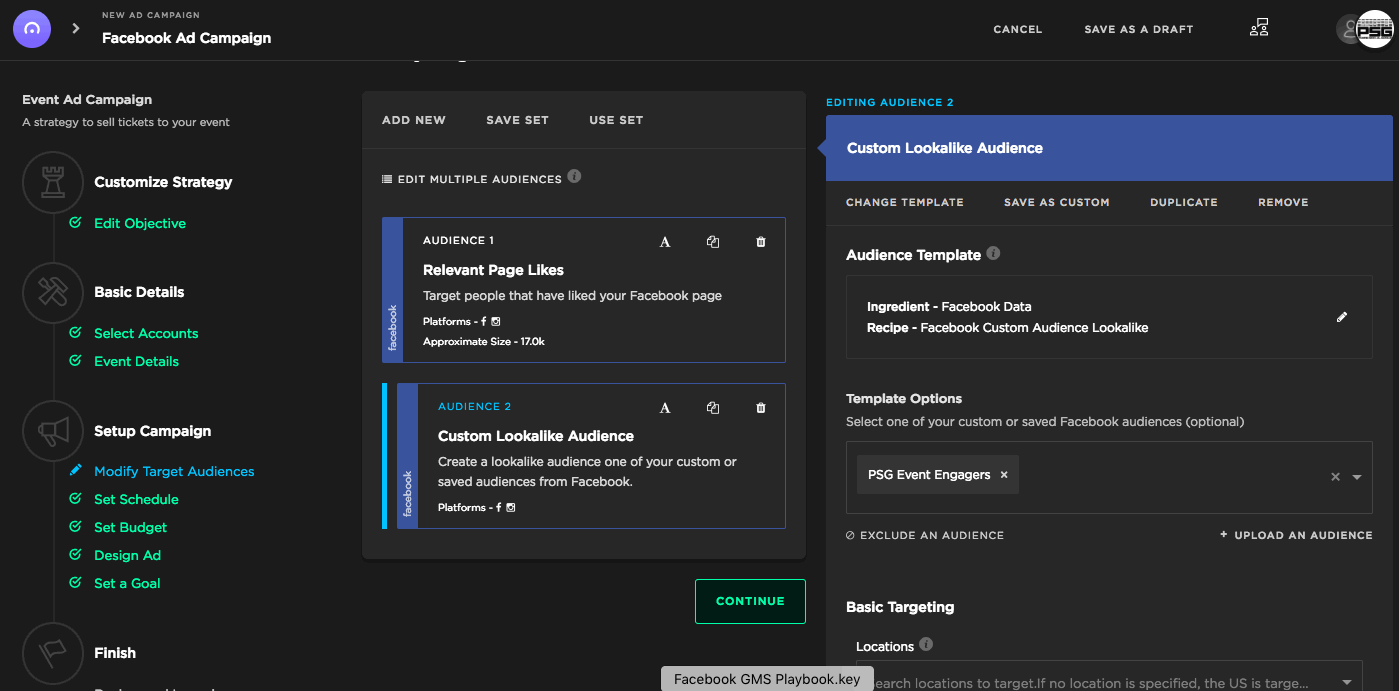1399x691 pixels.
Task: Open the team structure icon in the header
Action: [1259, 29]
